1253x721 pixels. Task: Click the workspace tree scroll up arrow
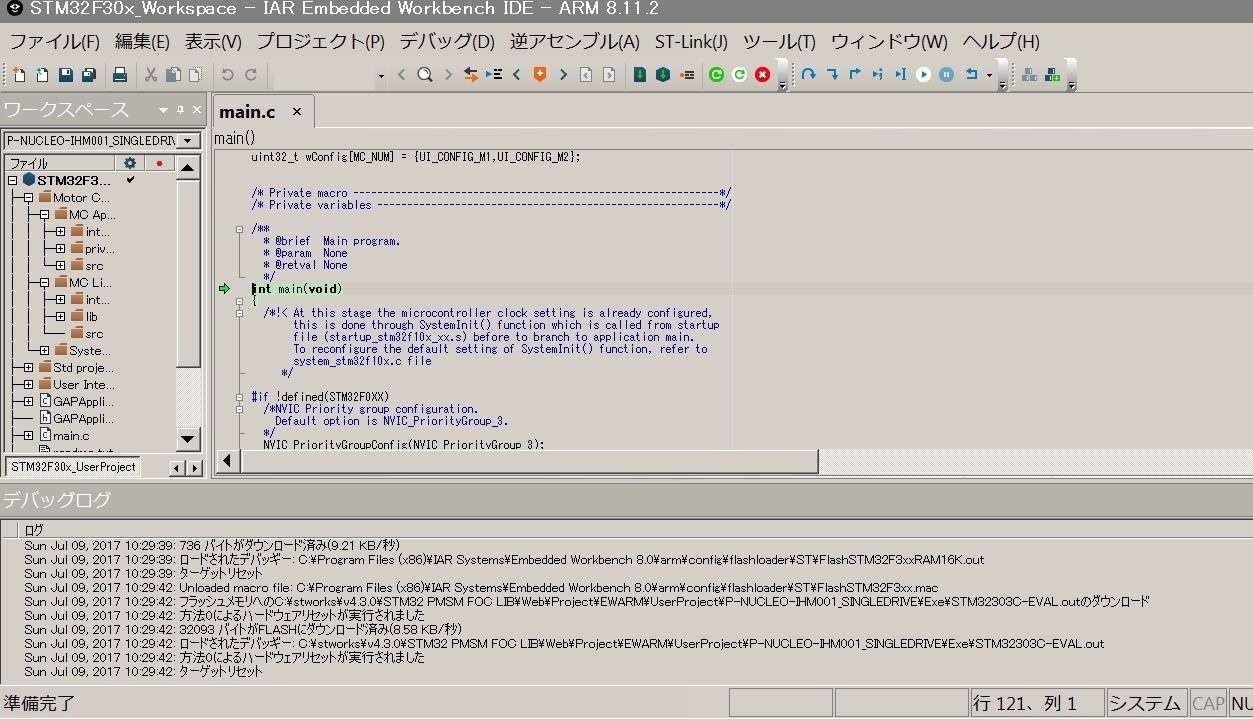pos(189,167)
